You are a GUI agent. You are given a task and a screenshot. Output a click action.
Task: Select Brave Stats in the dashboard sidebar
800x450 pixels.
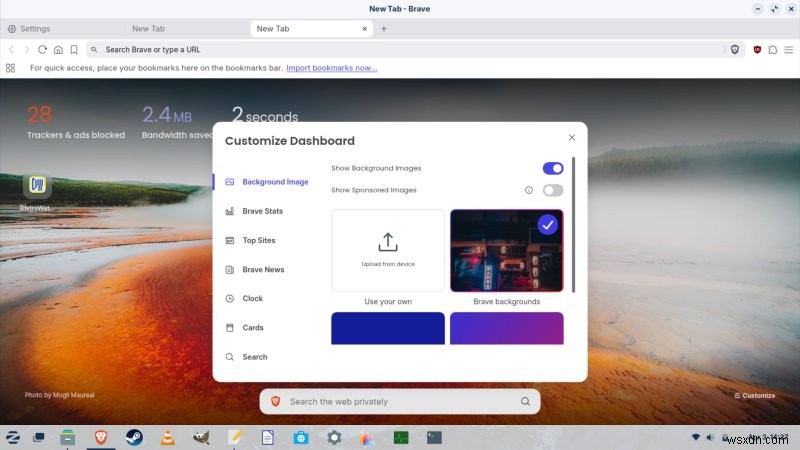point(255,211)
